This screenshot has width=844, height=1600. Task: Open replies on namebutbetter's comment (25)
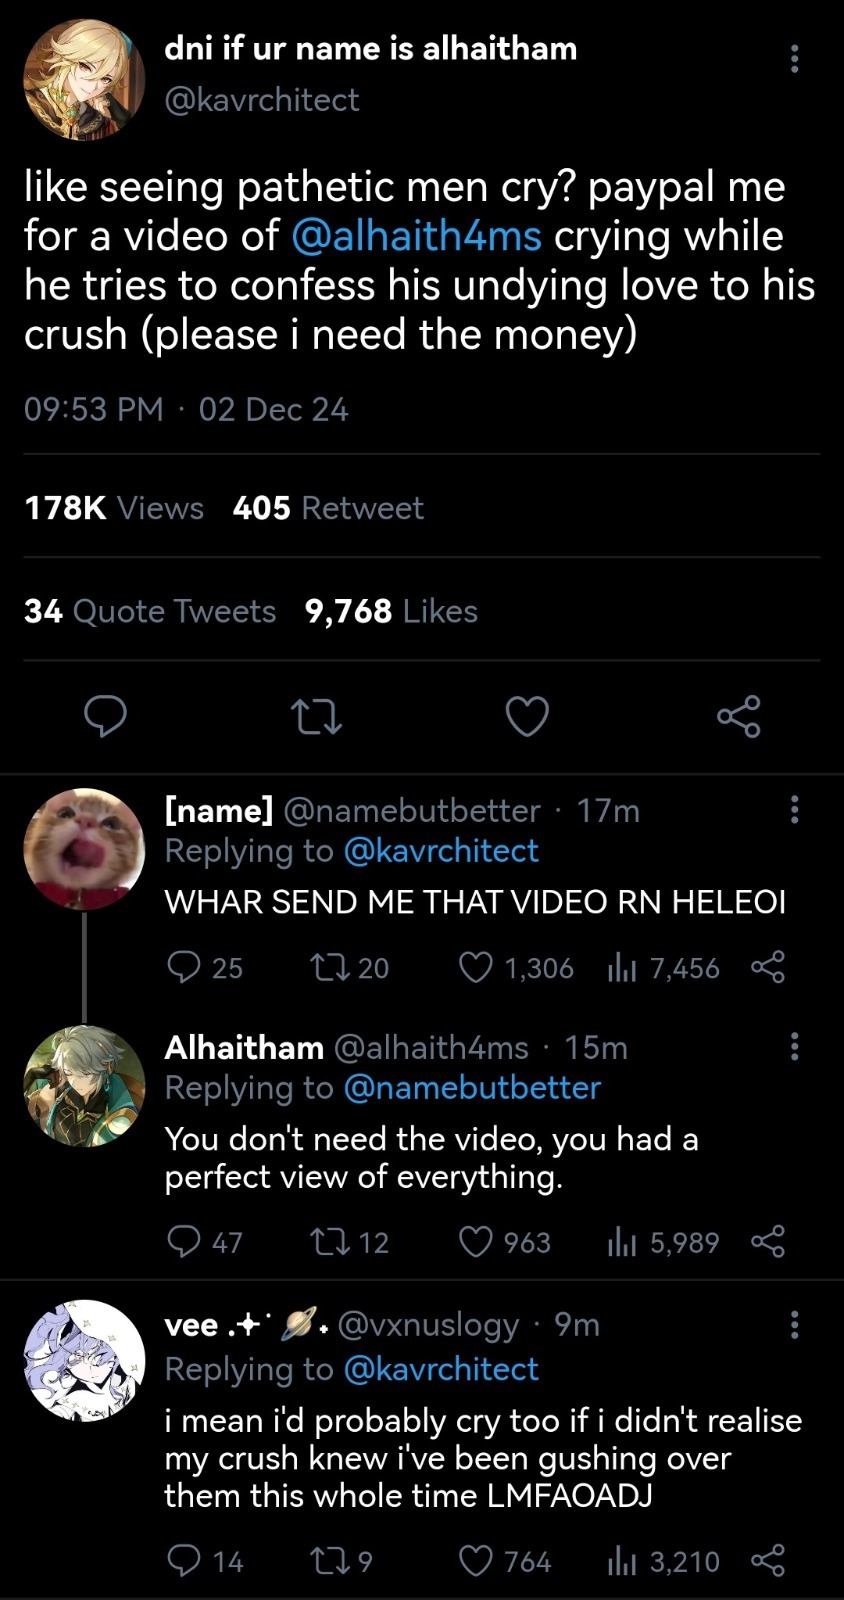point(184,967)
